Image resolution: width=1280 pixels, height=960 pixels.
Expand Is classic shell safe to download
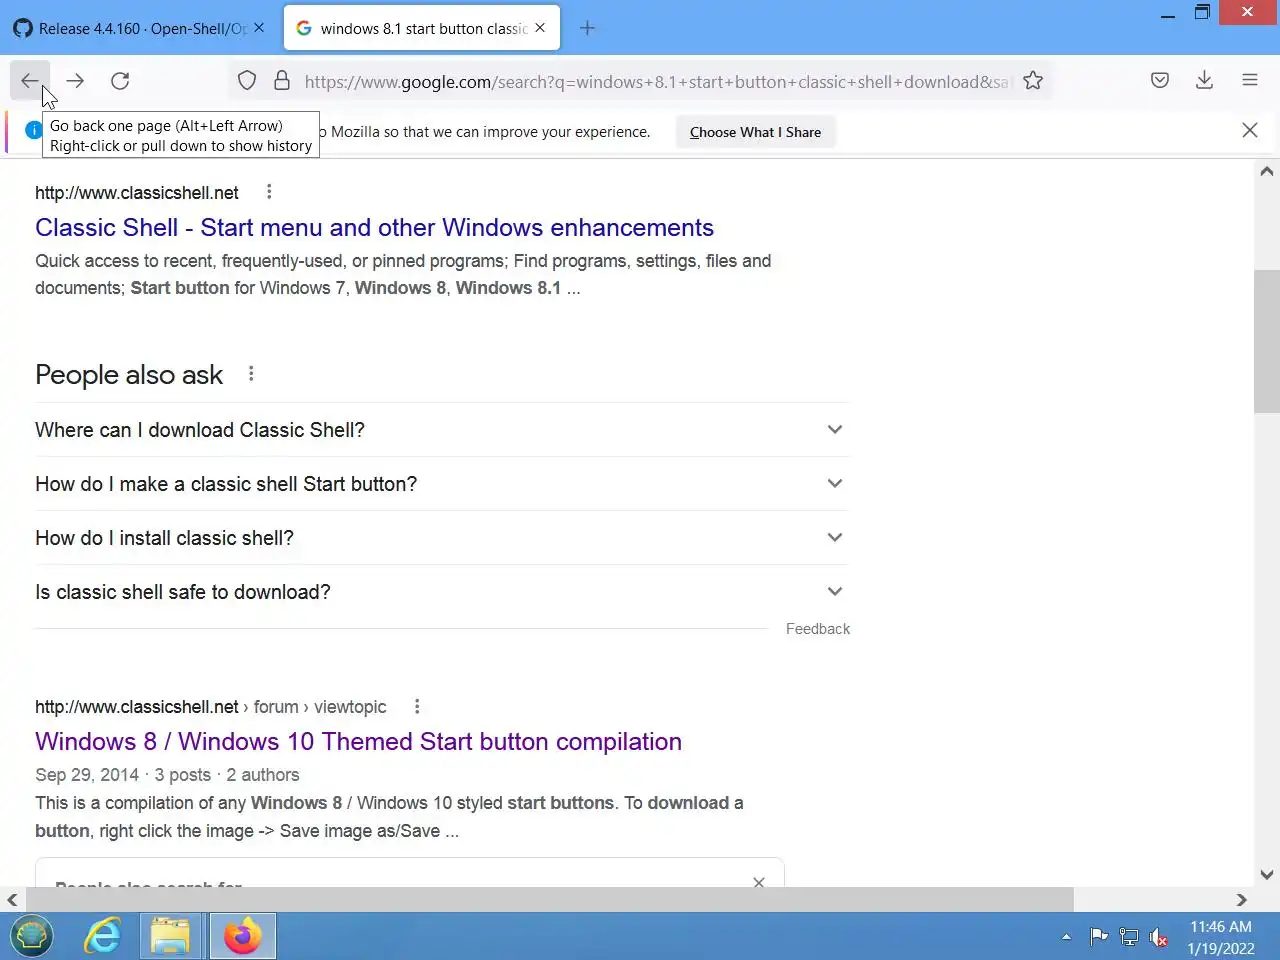pos(442,592)
